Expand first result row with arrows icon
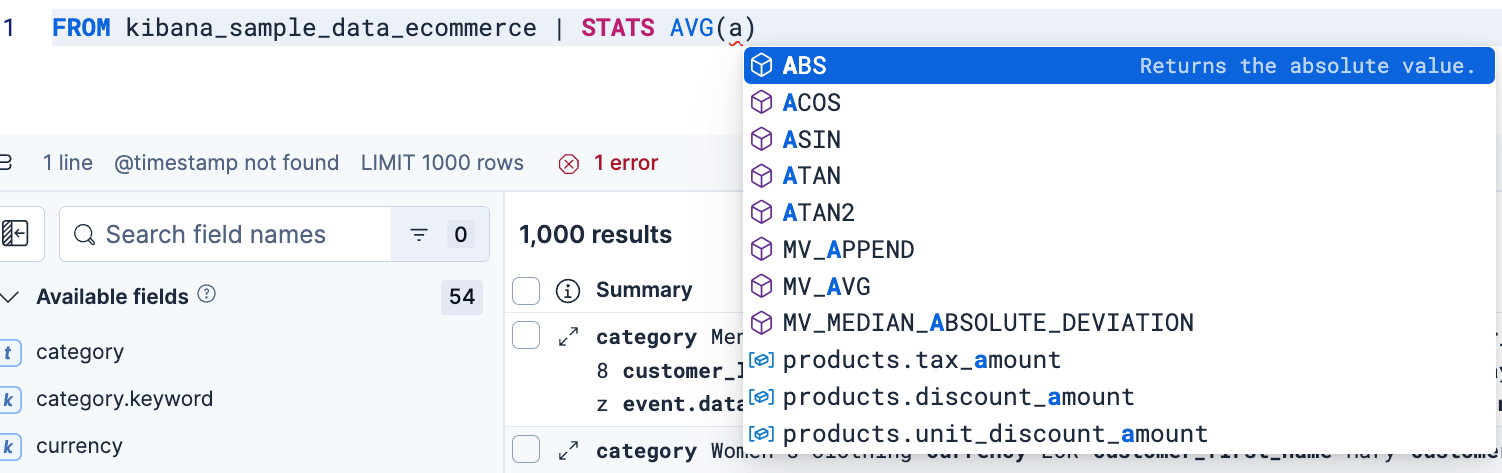This screenshot has height=473, width=1502. point(568,337)
